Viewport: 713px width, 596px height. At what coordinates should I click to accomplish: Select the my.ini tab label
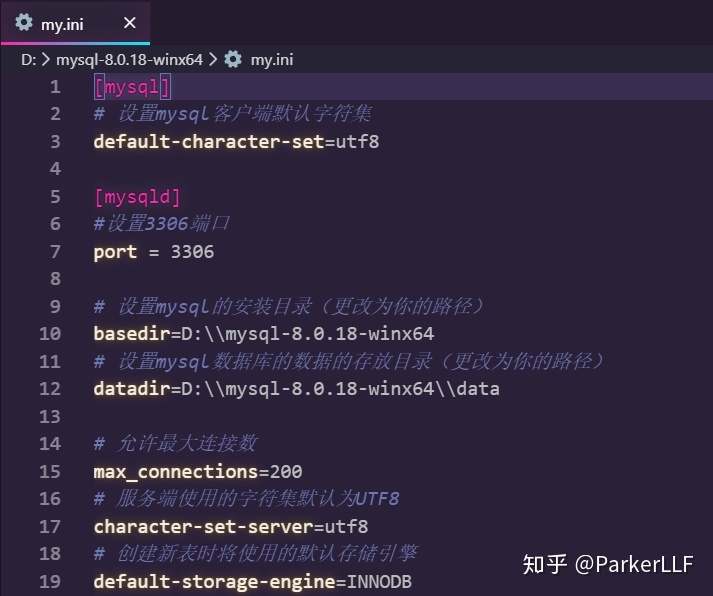(x=62, y=24)
